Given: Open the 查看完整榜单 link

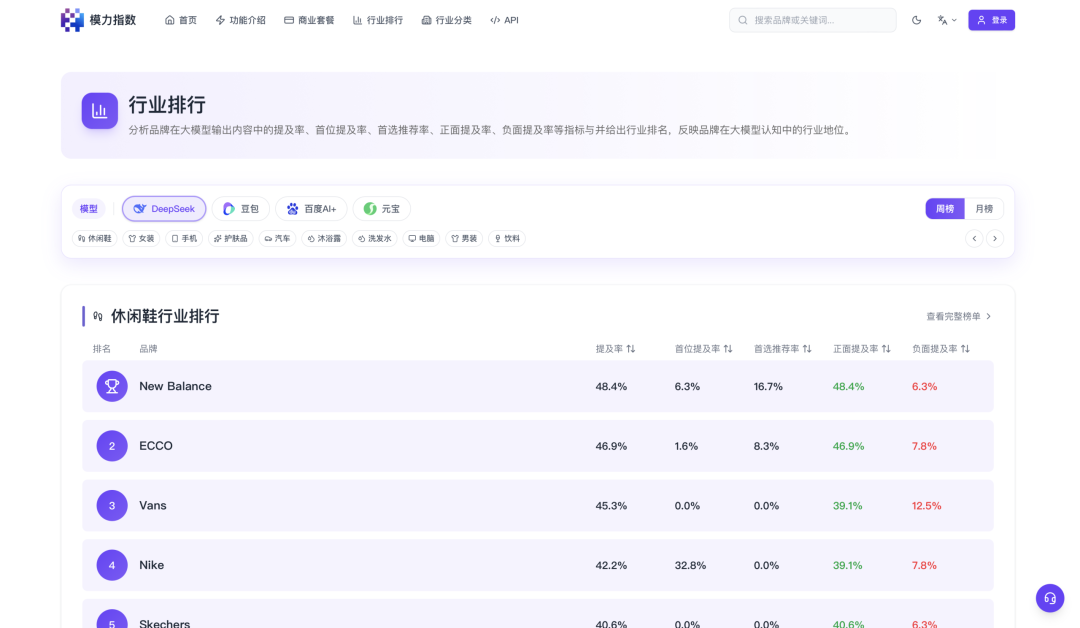Looking at the screenshot, I should coord(958,316).
